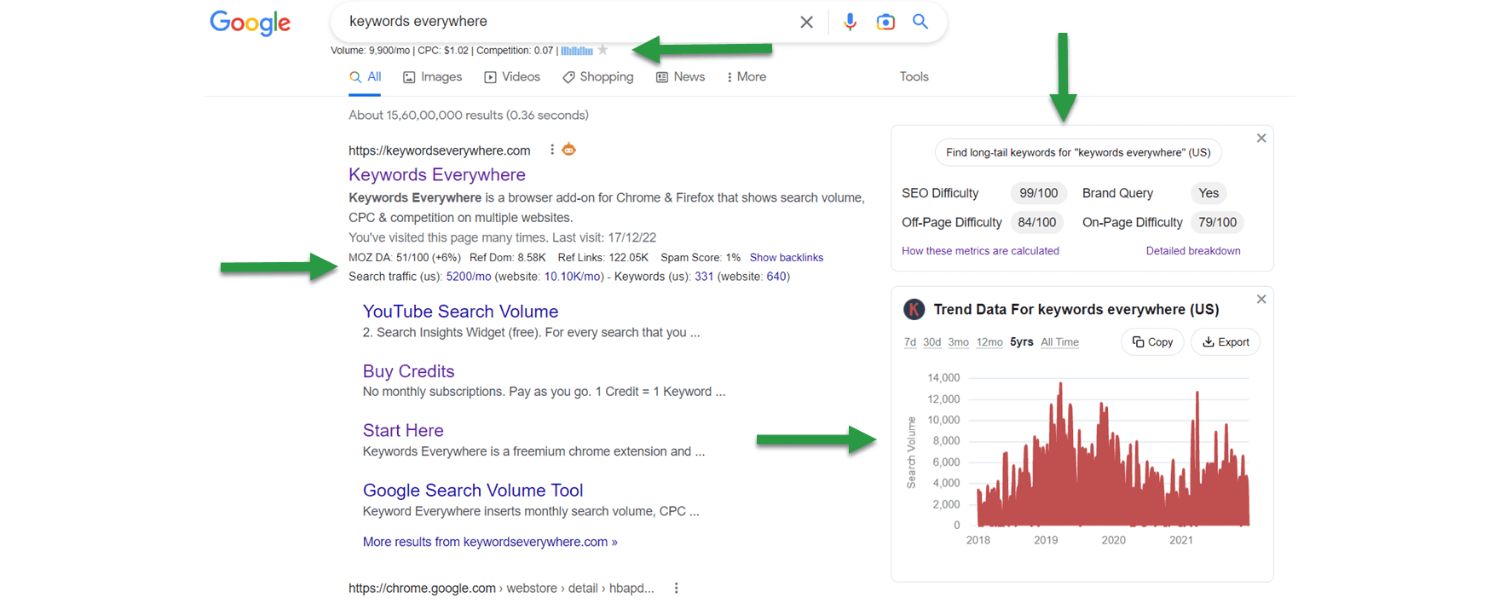Switch to the News tab

point(680,76)
